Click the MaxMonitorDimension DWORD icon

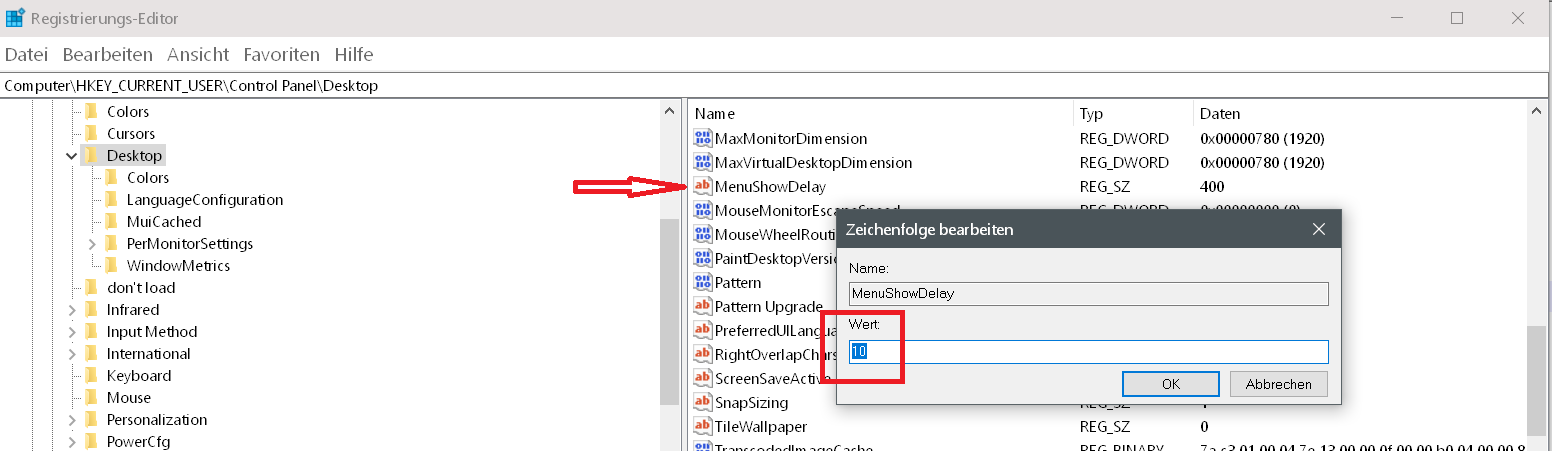pos(703,139)
